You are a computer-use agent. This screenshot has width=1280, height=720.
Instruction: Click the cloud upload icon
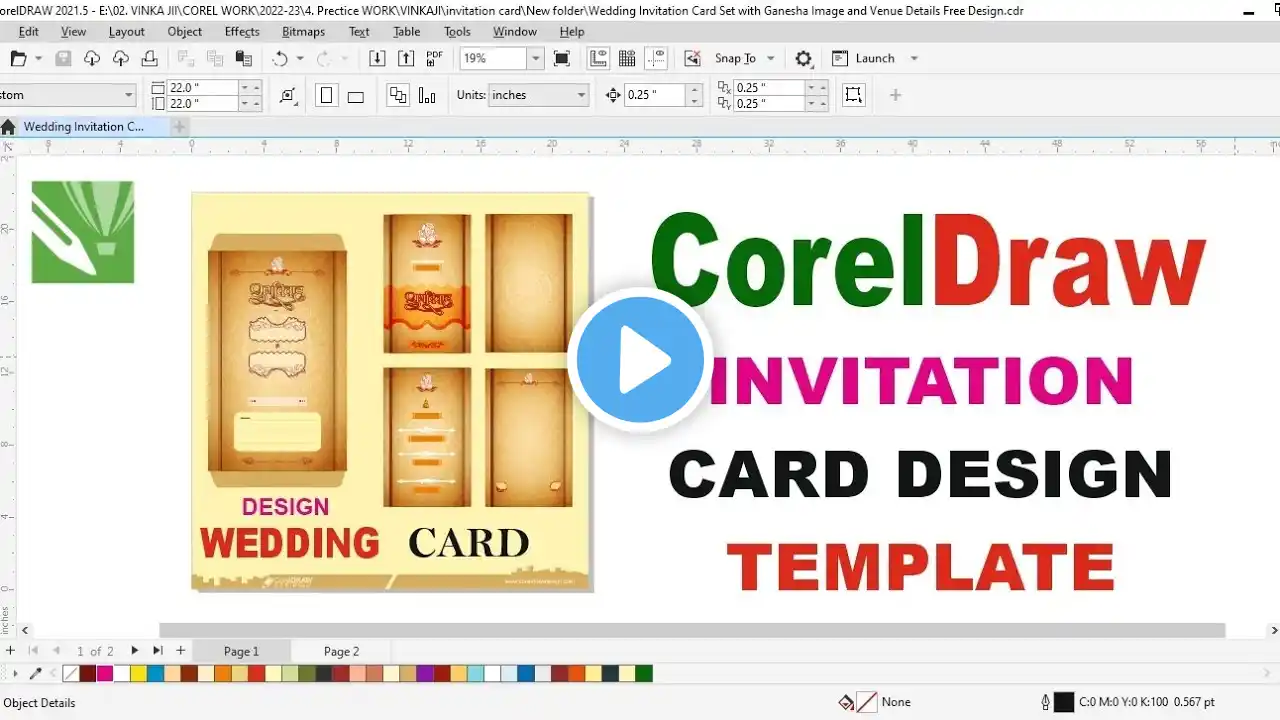click(x=121, y=59)
